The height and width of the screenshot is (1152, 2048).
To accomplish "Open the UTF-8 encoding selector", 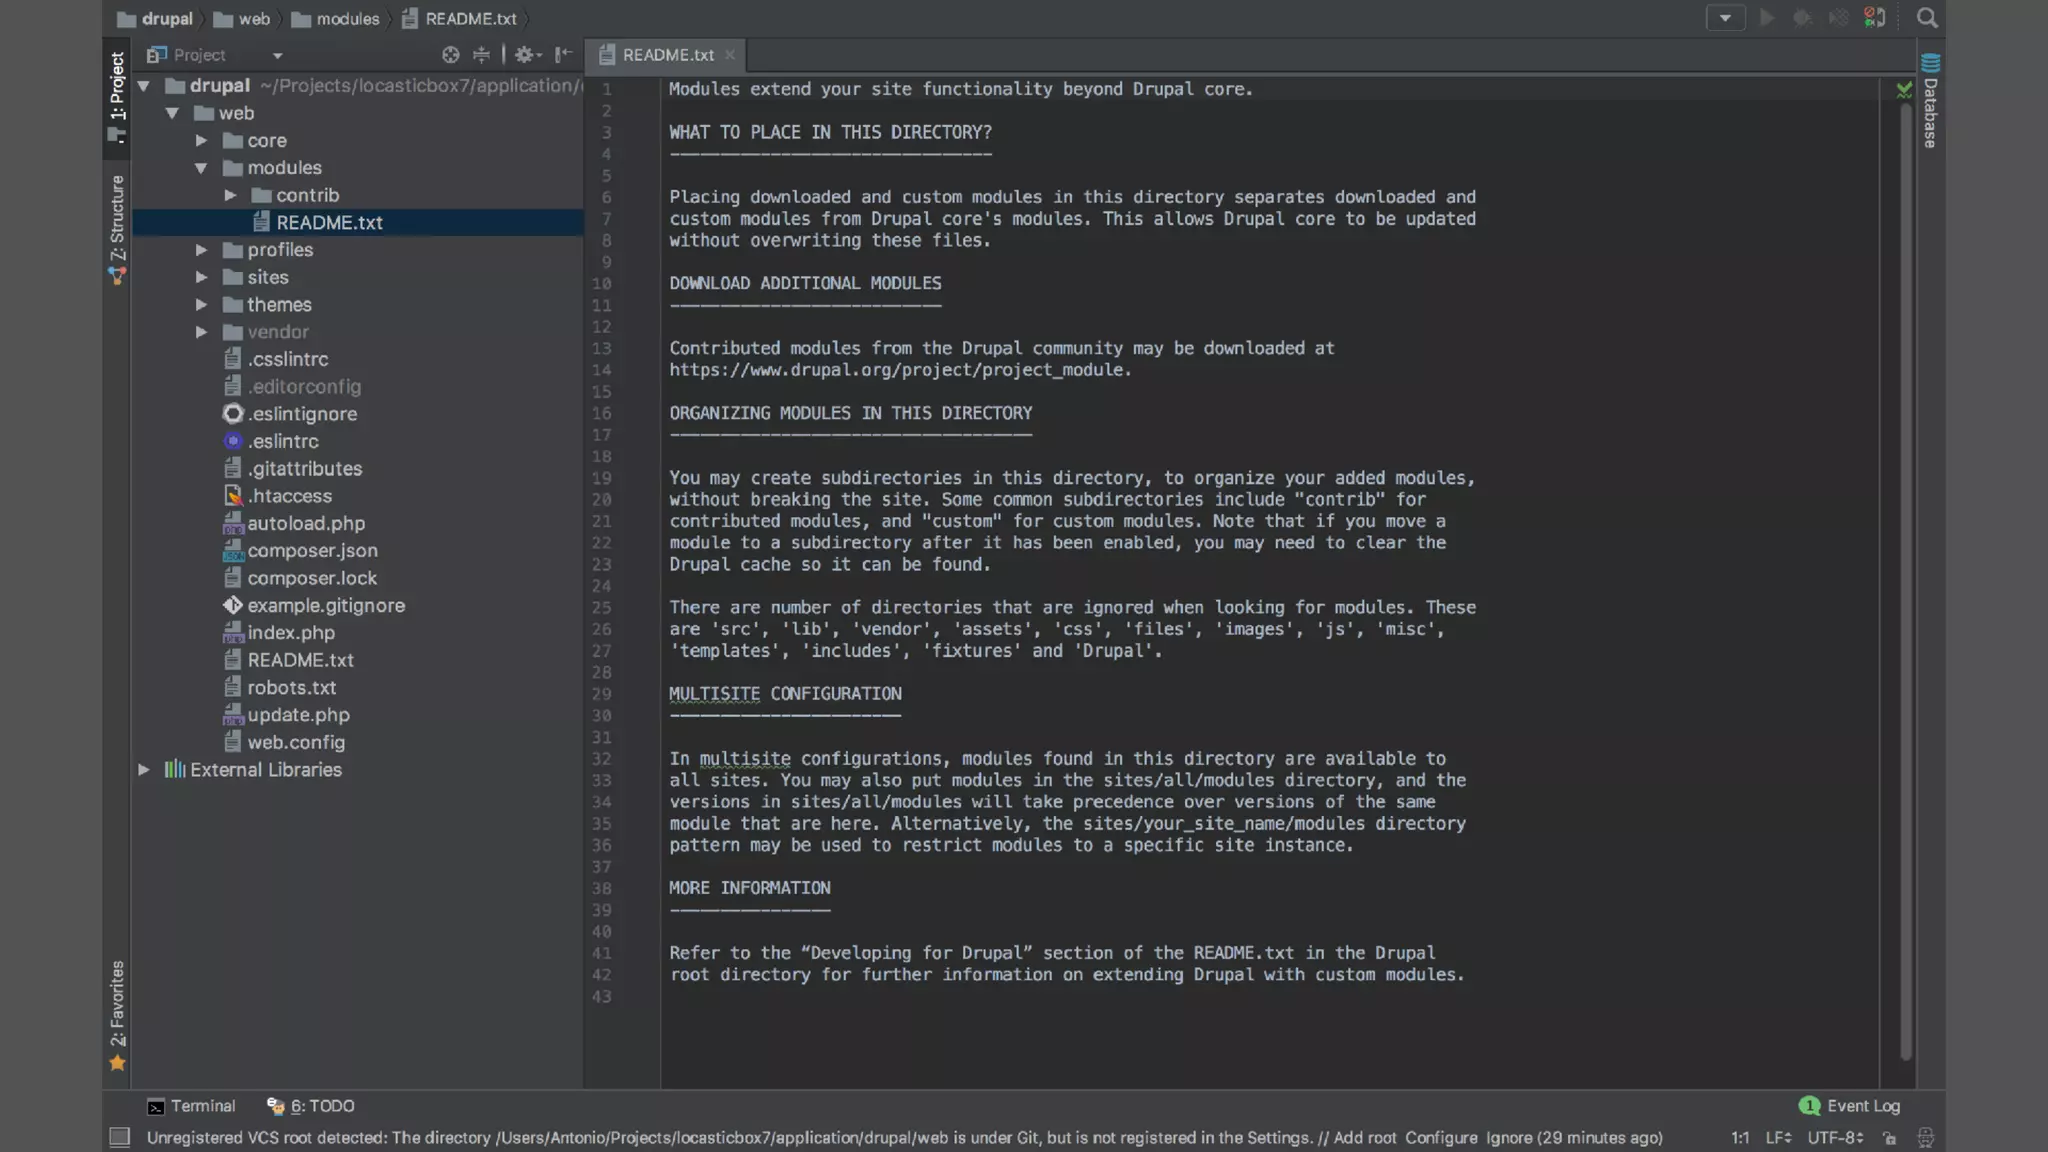I will click(1834, 1138).
